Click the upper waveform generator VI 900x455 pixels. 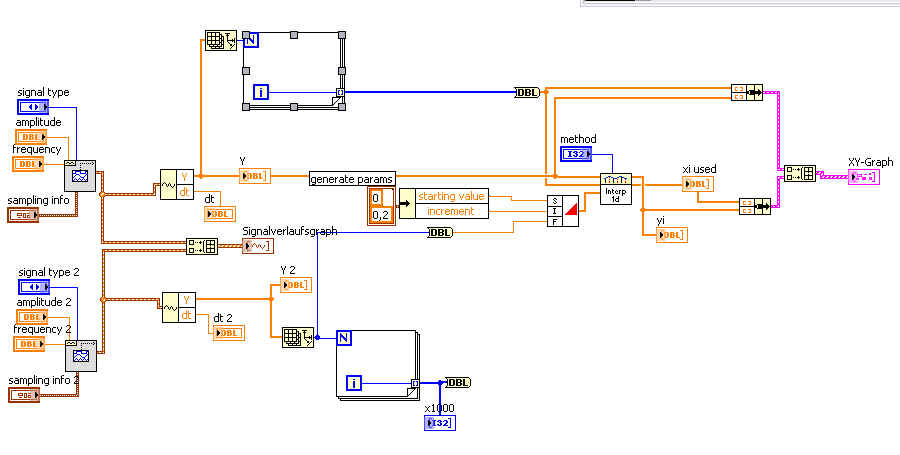click(x=80, y=176)
